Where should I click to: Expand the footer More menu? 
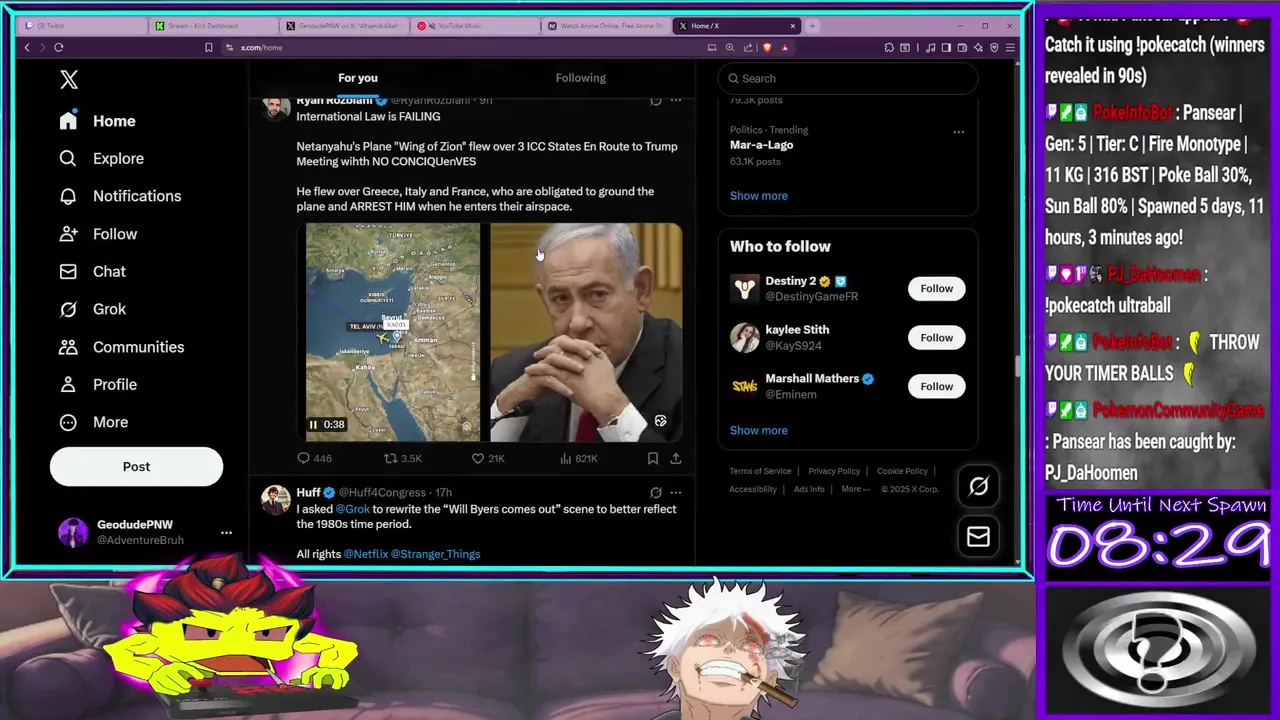point(854,489)
